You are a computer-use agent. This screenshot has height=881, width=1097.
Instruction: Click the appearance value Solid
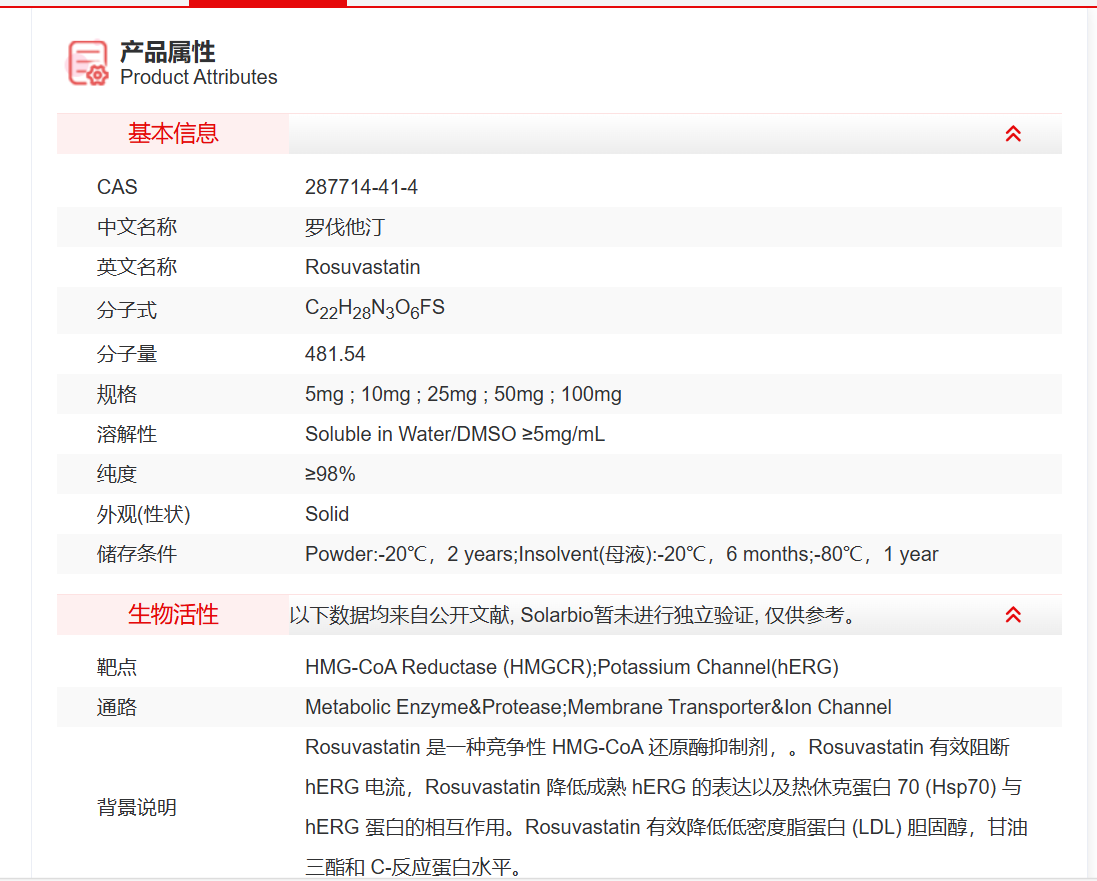(324, 514)
